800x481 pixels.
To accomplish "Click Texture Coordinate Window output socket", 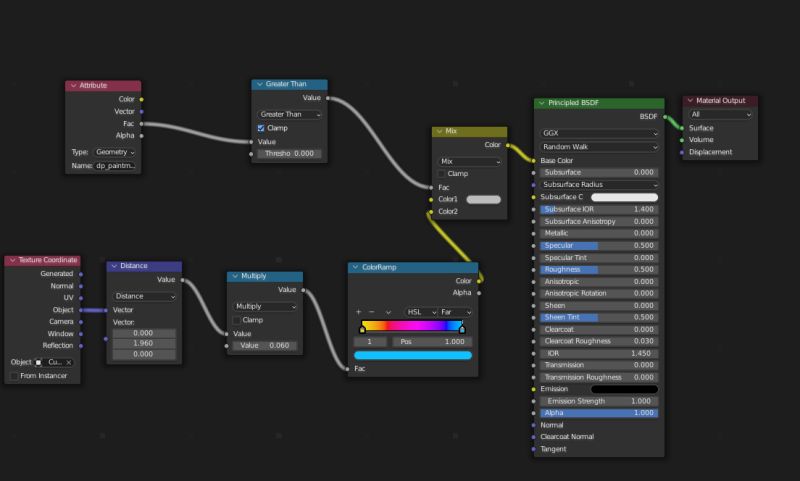I will (x=81, y=334).
